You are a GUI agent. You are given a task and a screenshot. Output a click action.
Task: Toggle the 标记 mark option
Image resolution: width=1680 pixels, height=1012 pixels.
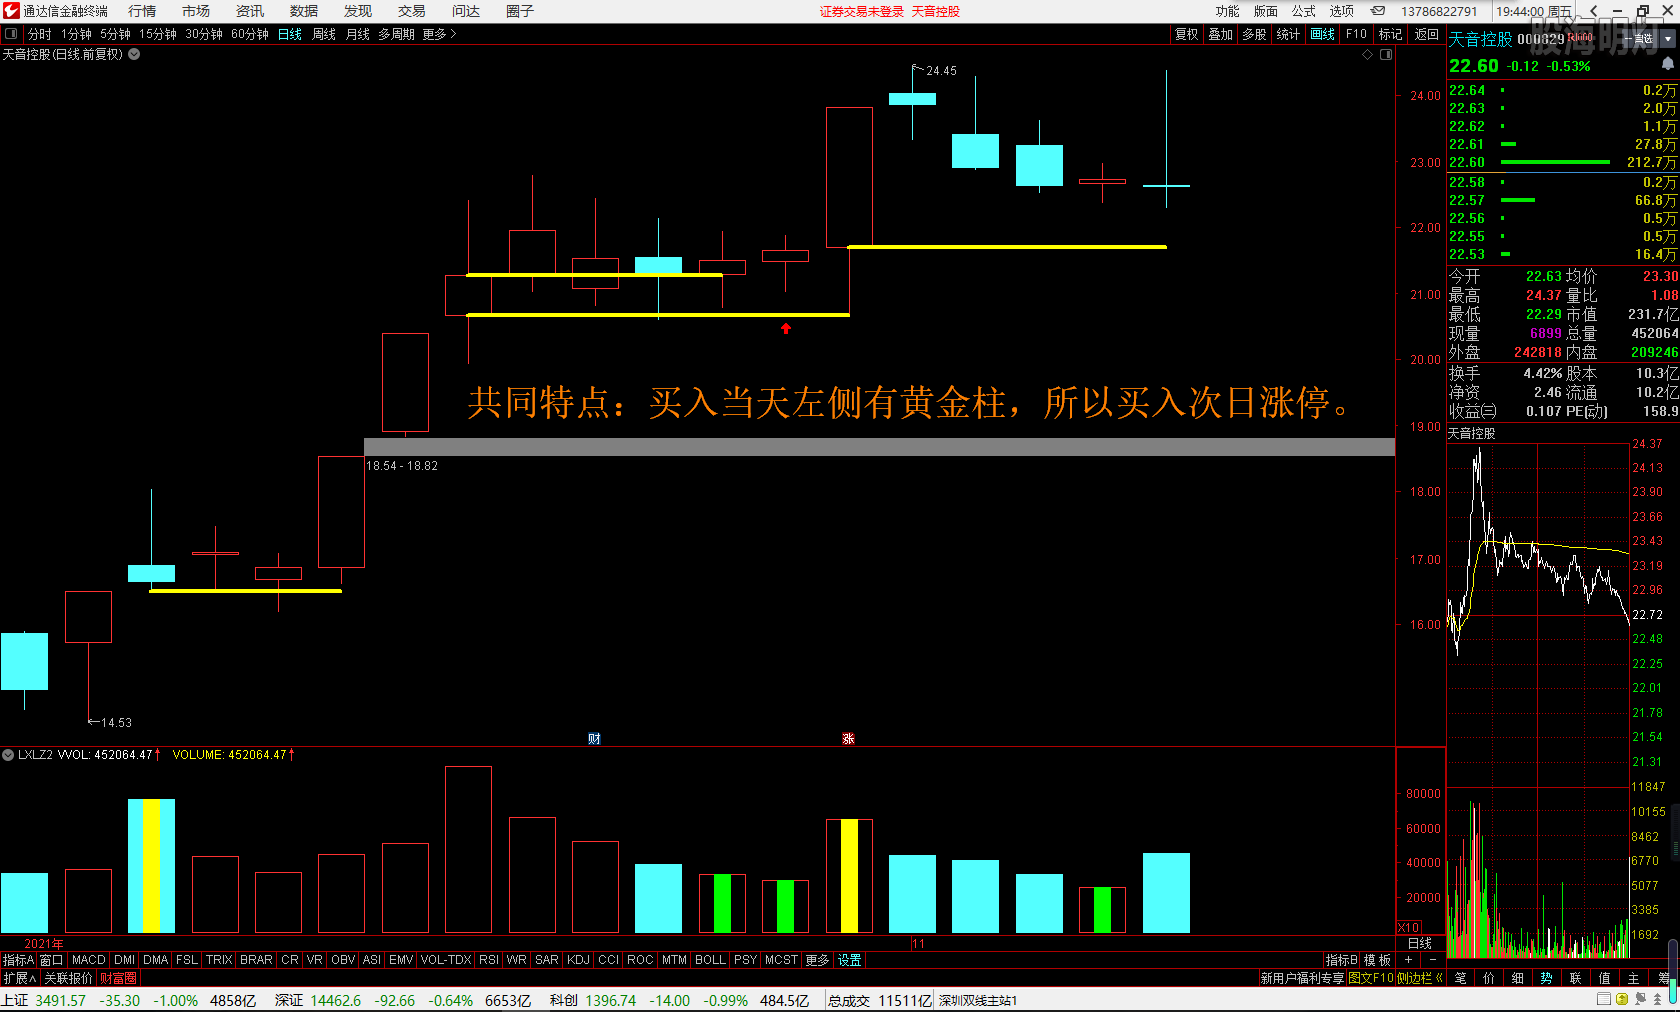coord(1391,34)
